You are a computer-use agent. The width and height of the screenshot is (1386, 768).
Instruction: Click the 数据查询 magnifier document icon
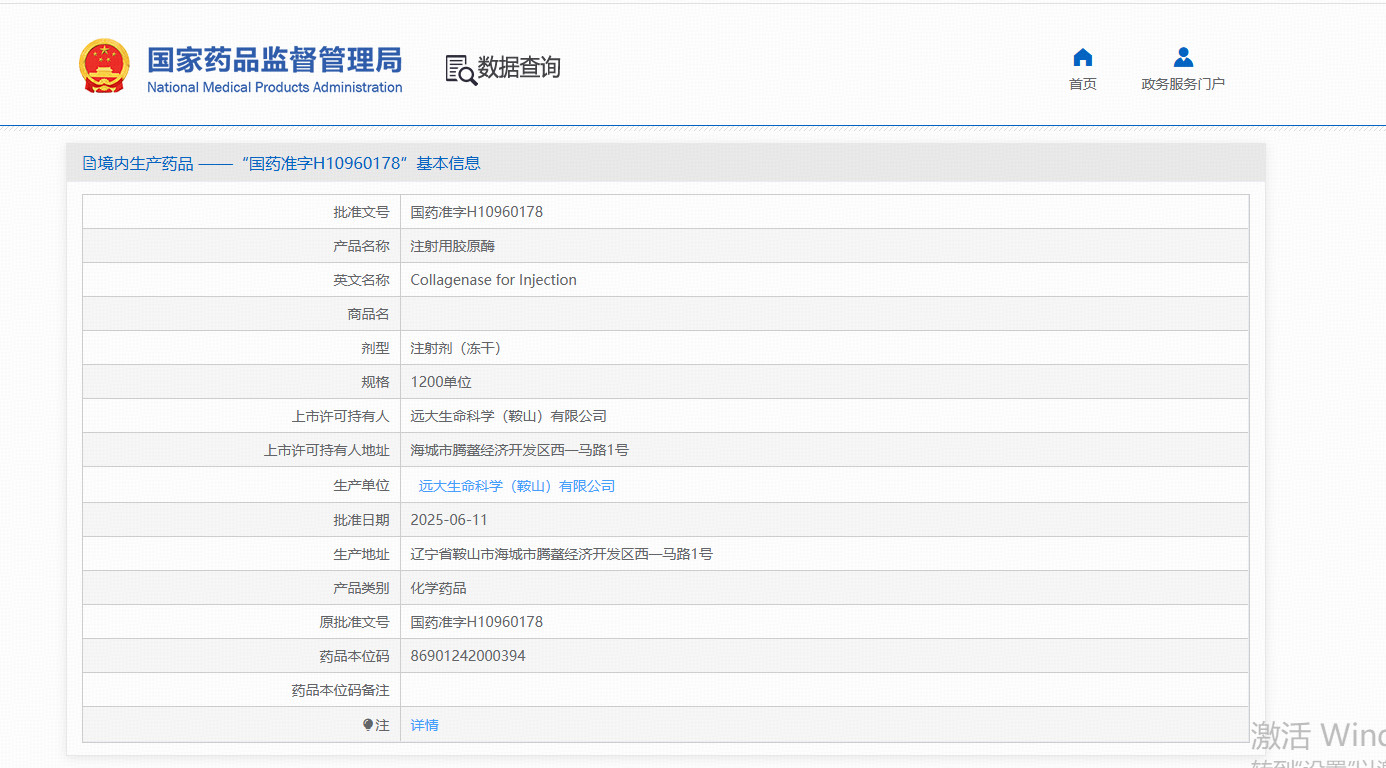(x=460, y=69)
